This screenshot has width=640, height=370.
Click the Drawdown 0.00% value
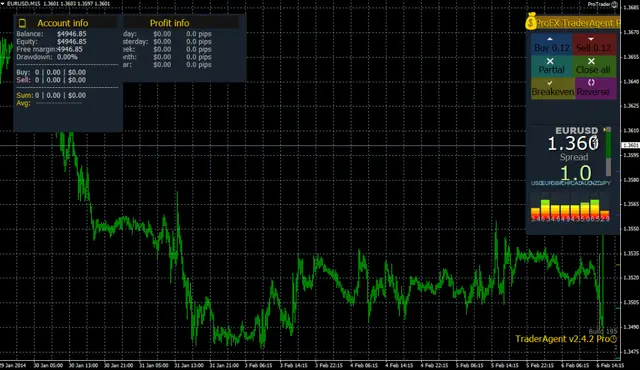(67, 57)
